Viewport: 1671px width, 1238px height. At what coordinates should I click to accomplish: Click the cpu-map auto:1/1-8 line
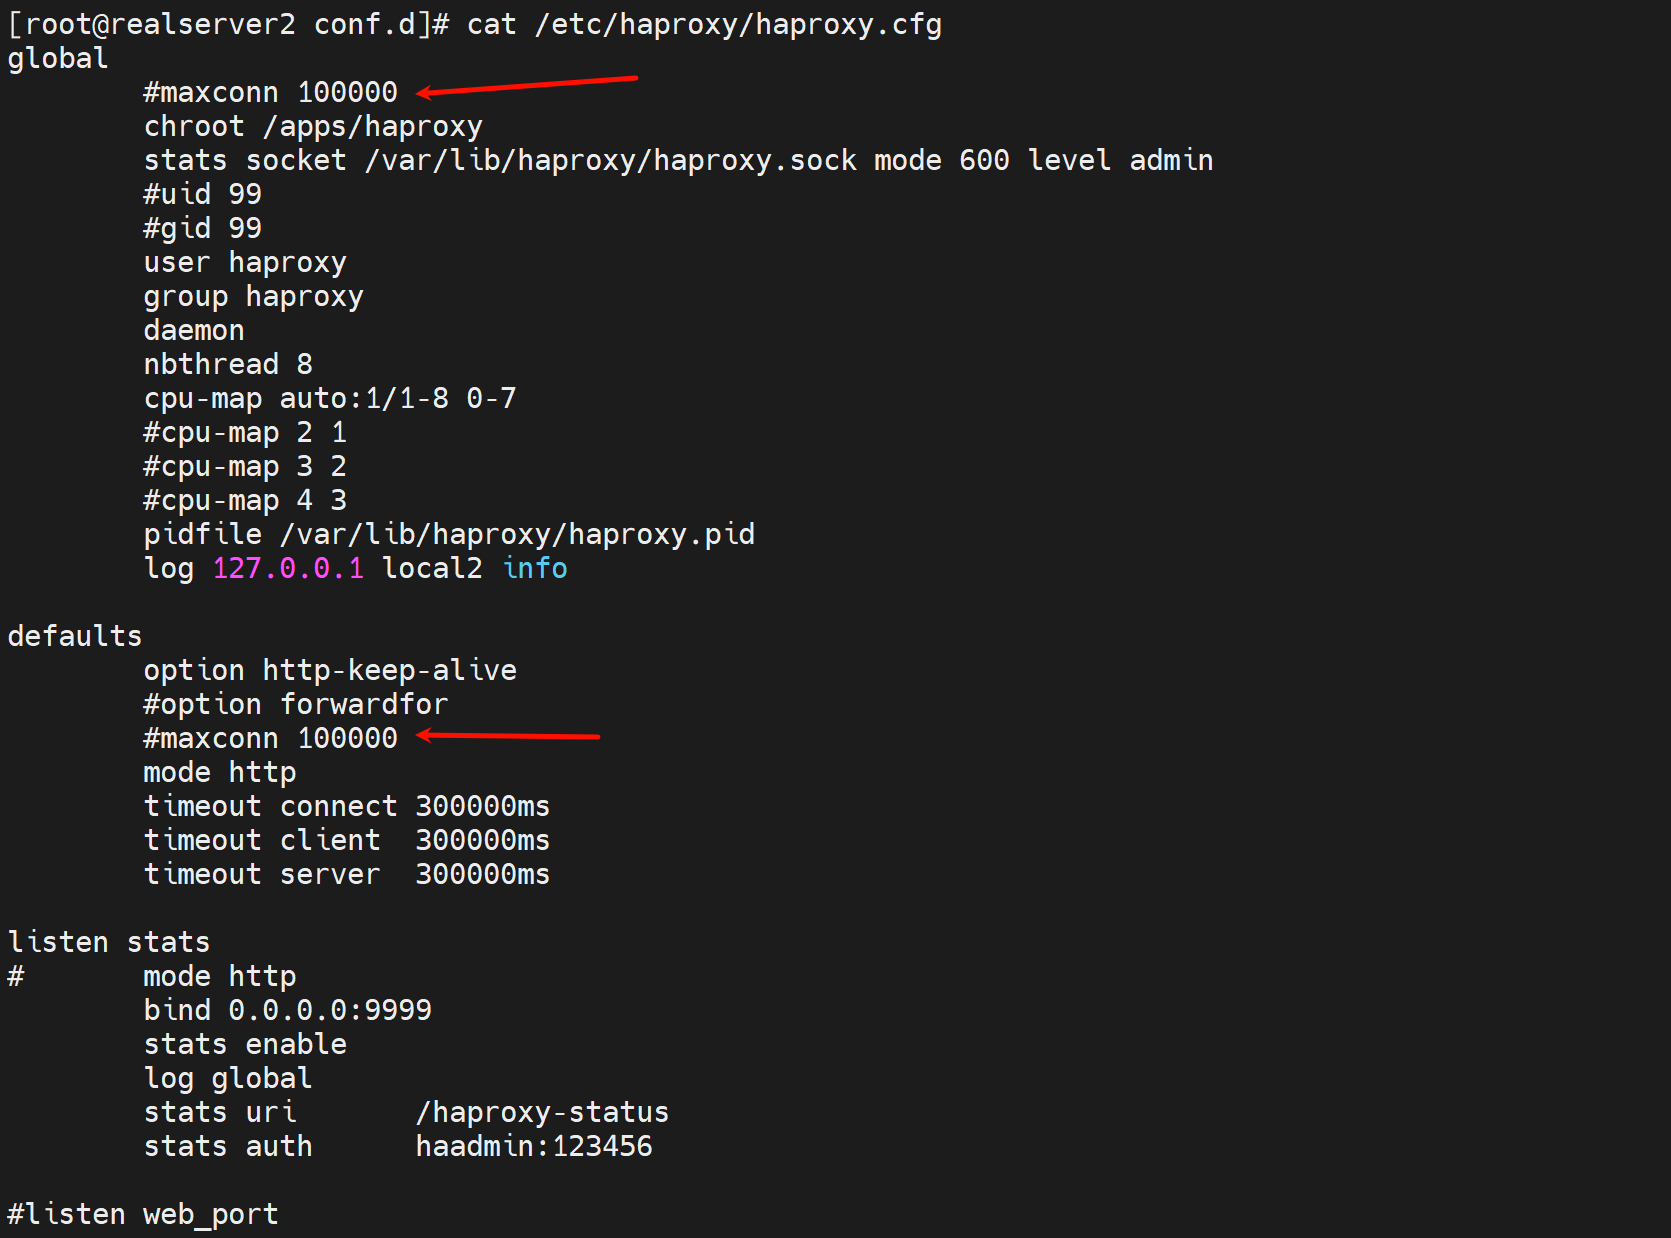[330, 399]
